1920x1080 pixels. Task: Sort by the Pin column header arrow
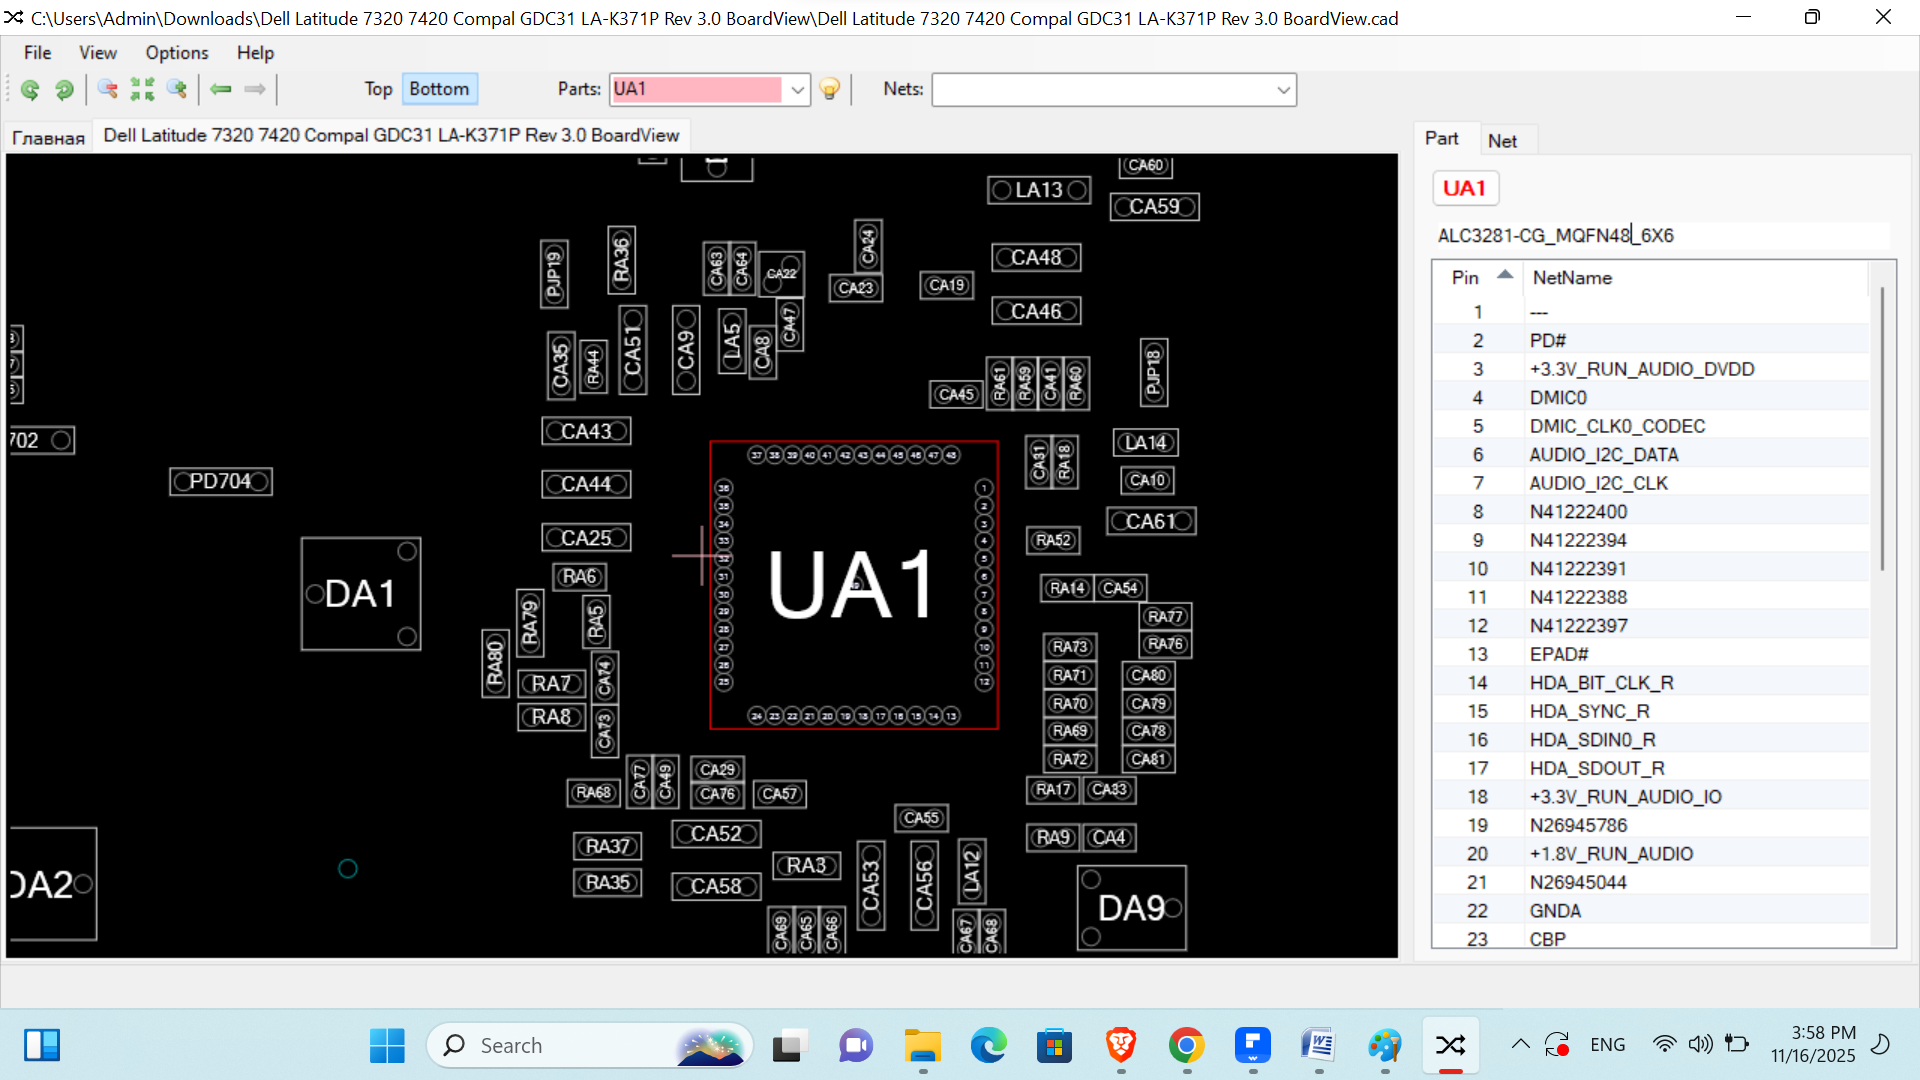(x=1504, y=275)
